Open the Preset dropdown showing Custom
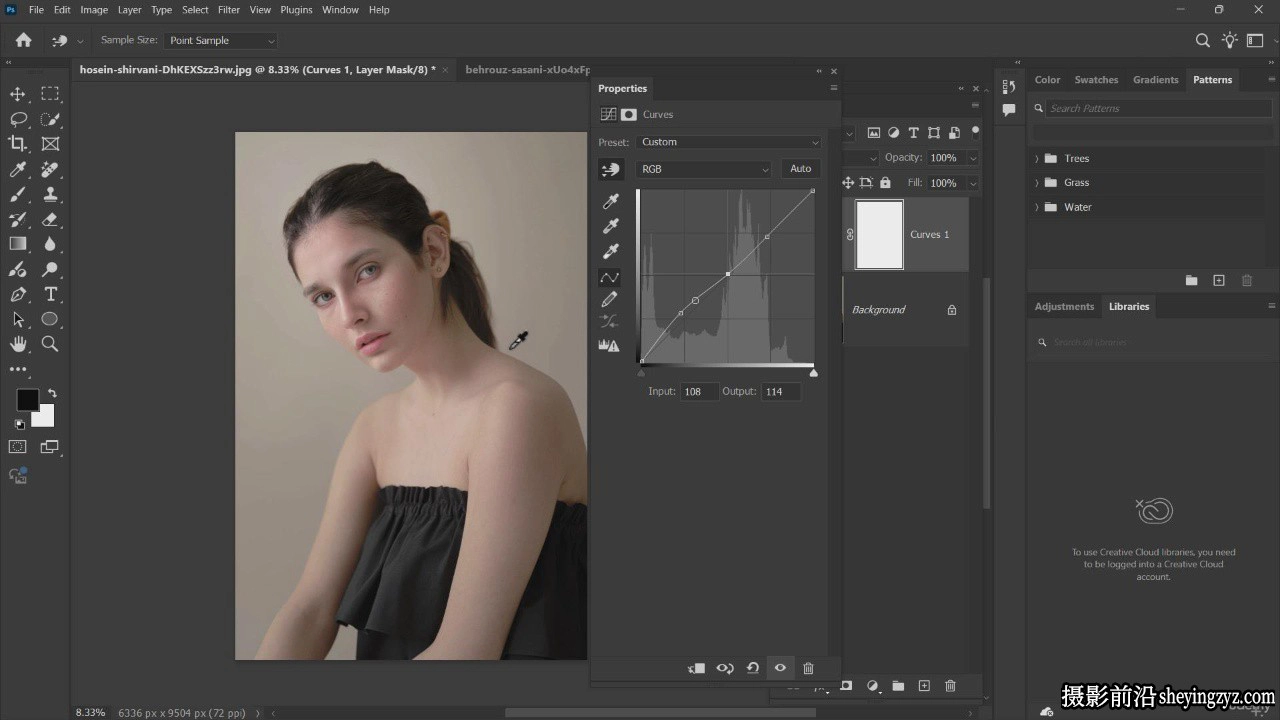Screen dimensions: 1280x720 [x=730, y=142]
